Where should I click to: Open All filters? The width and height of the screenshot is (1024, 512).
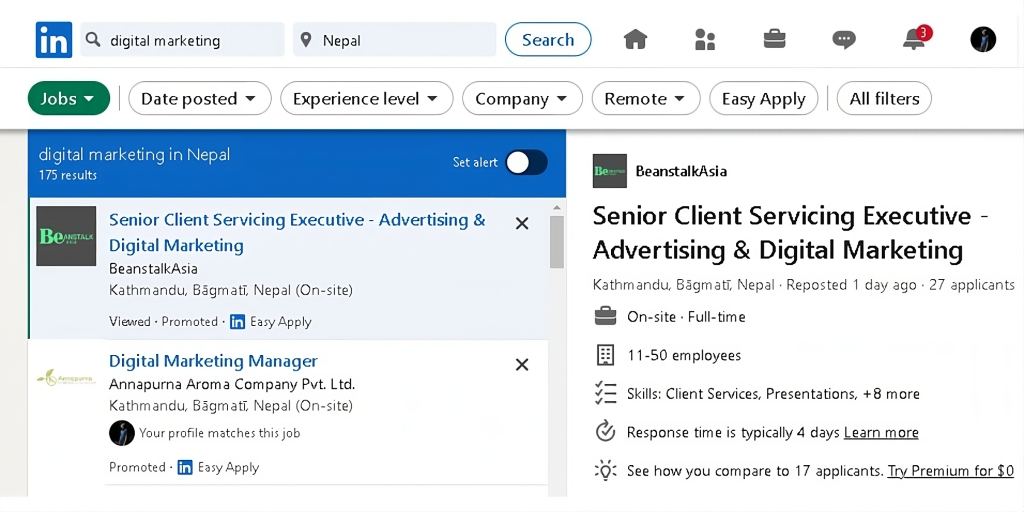884,99
